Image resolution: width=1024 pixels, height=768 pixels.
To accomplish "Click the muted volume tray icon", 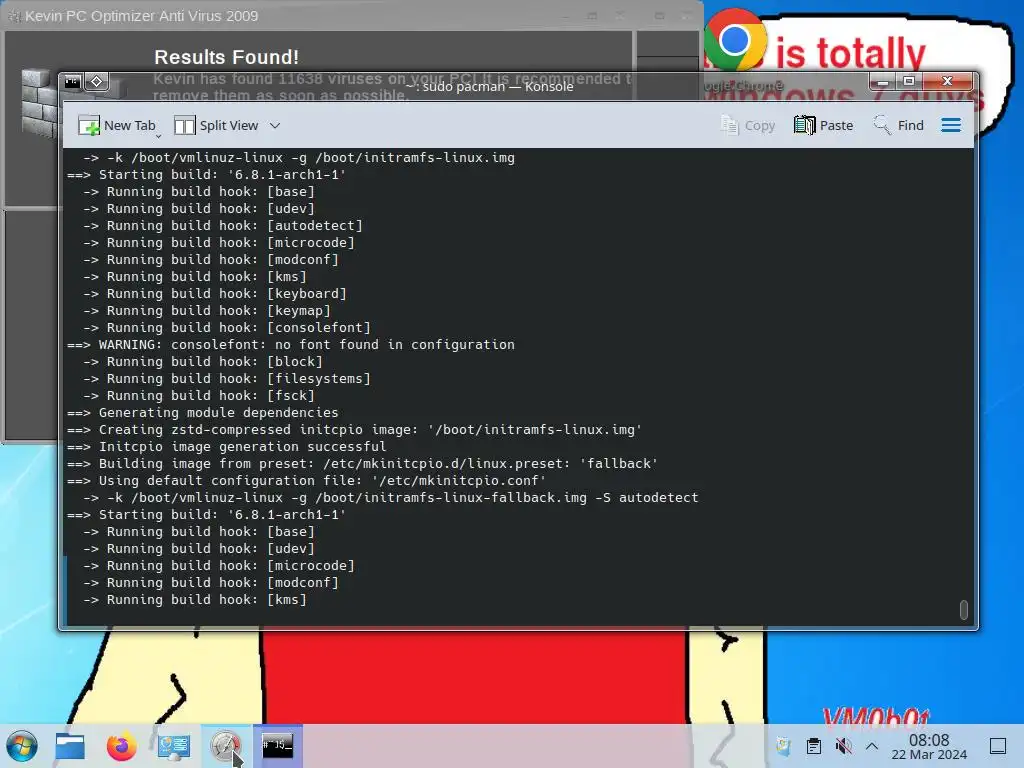I will tap(843, 746).
